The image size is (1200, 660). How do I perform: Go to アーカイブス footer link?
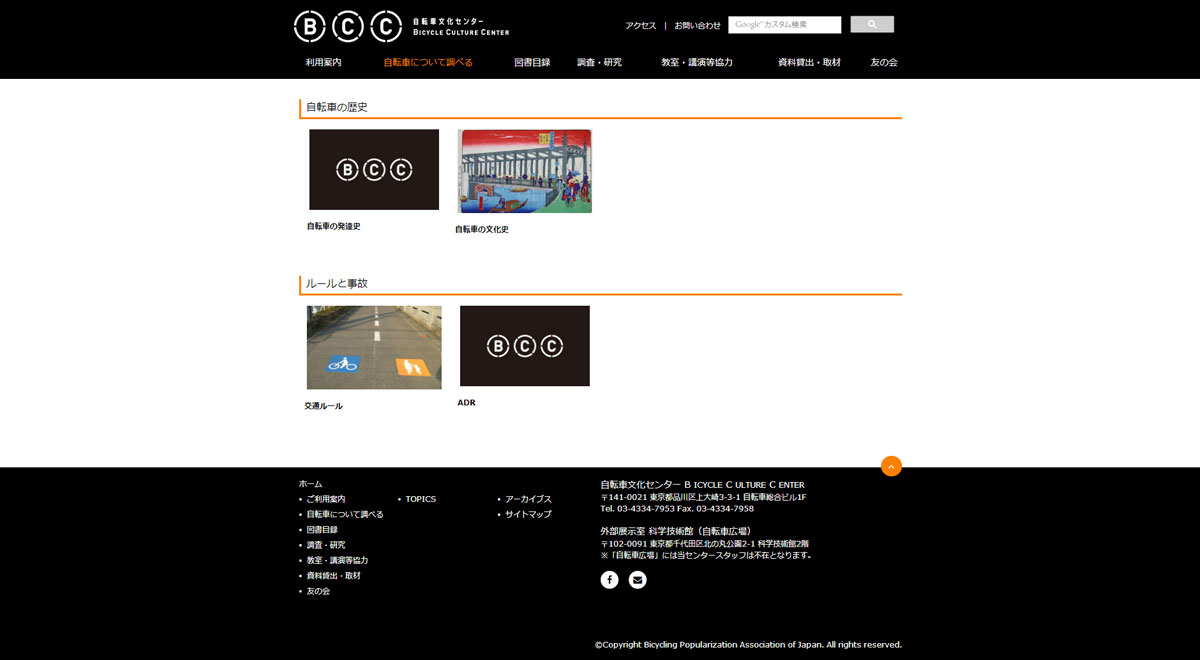tap(528, 499)
